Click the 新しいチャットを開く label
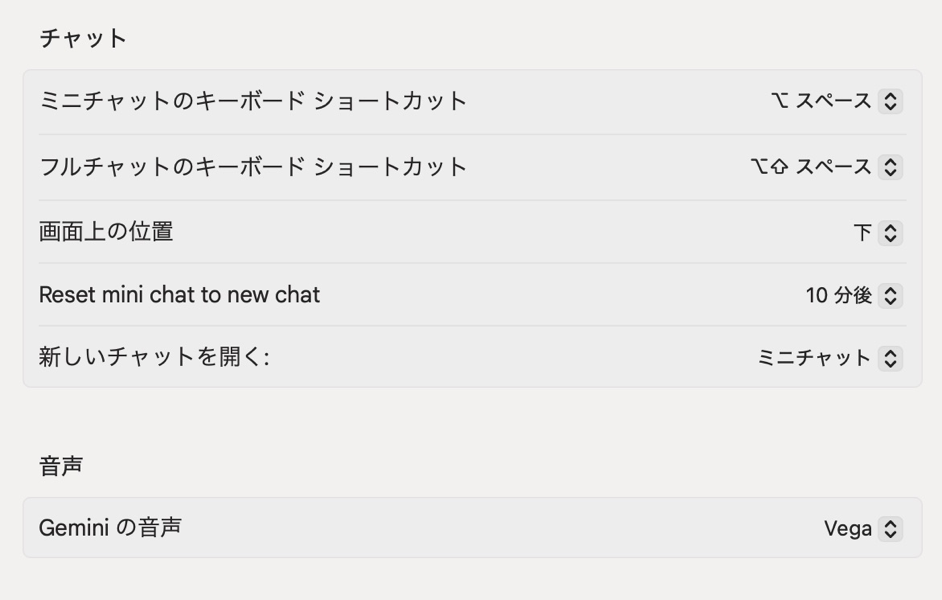Screen dimensions: 942x600 point(154,357)
